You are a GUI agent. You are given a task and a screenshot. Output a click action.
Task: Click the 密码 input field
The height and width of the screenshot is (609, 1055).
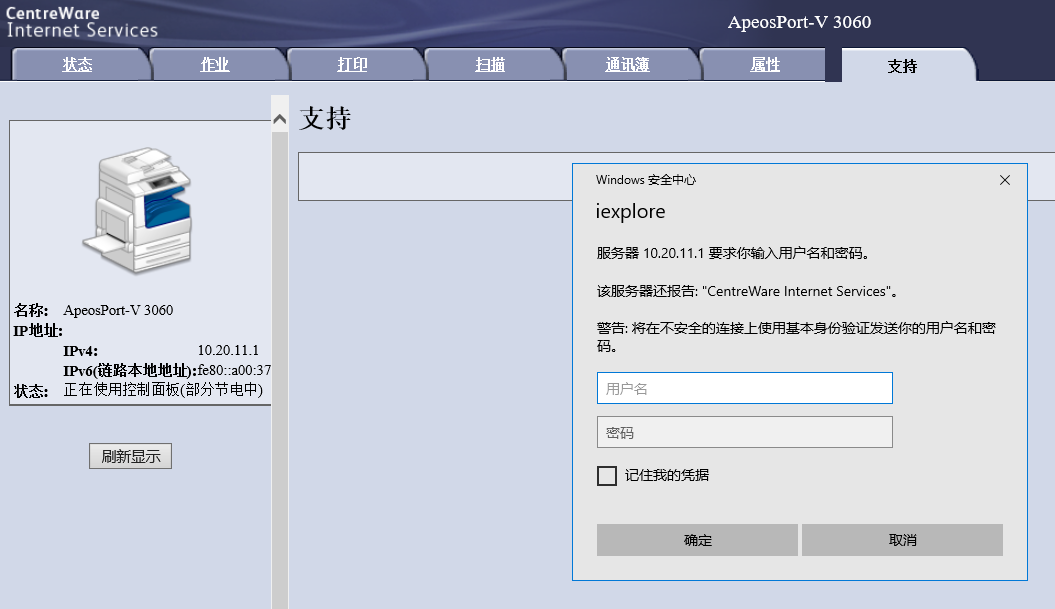[744, 431]
